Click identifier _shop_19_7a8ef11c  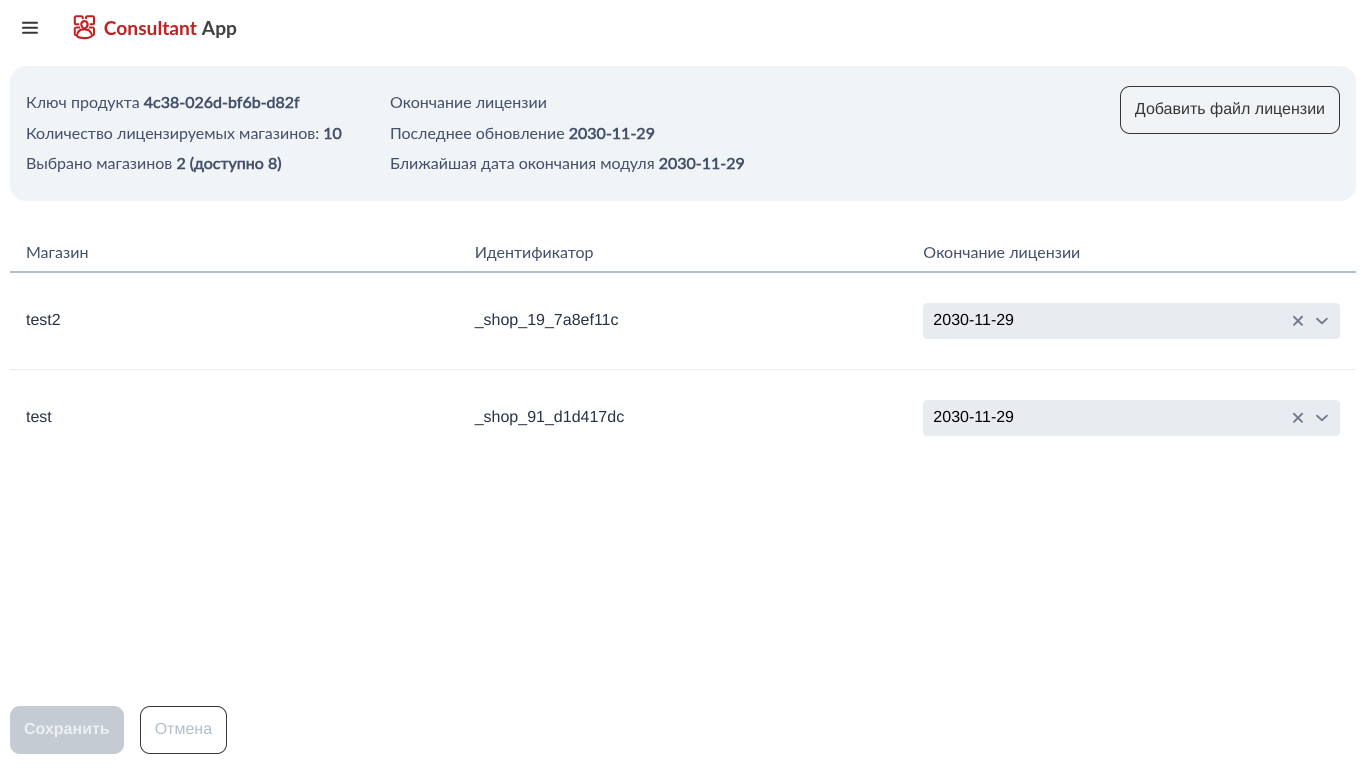(x=546, y=320)
